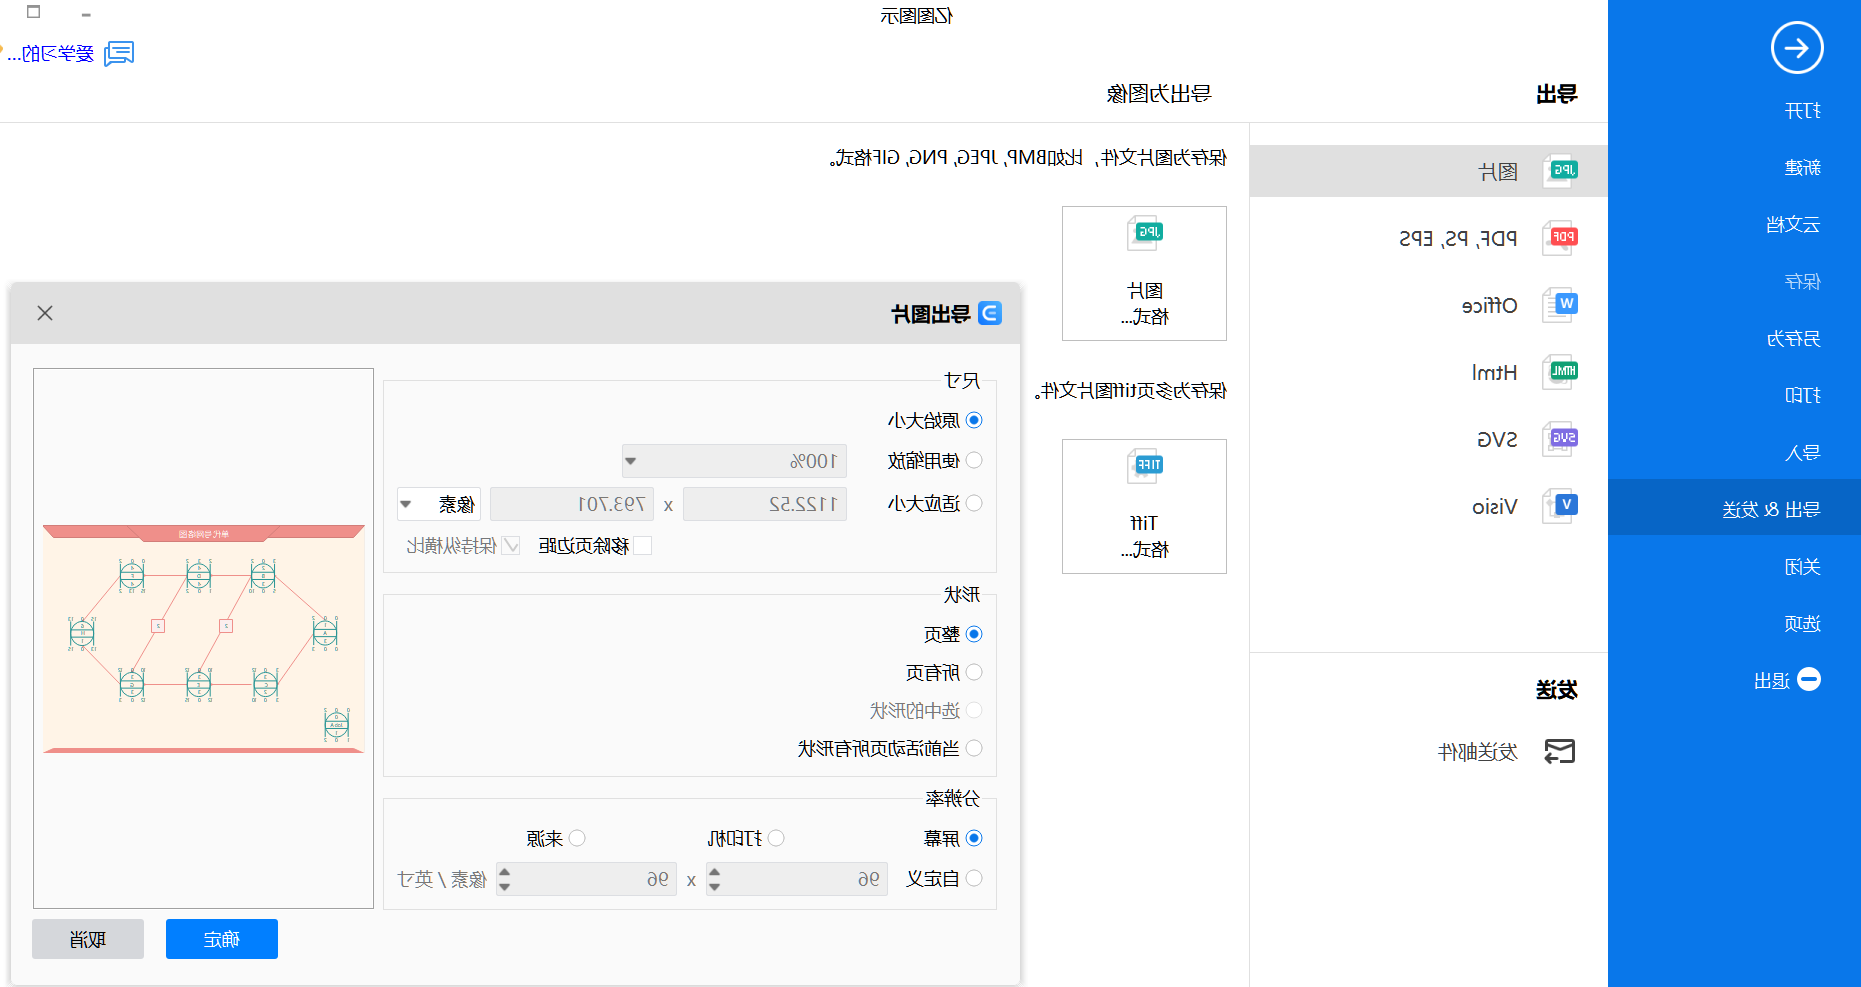Screen dimensions: 1861x987
Task: Click 保存 in the sidebar
Action: (1803, 282)
